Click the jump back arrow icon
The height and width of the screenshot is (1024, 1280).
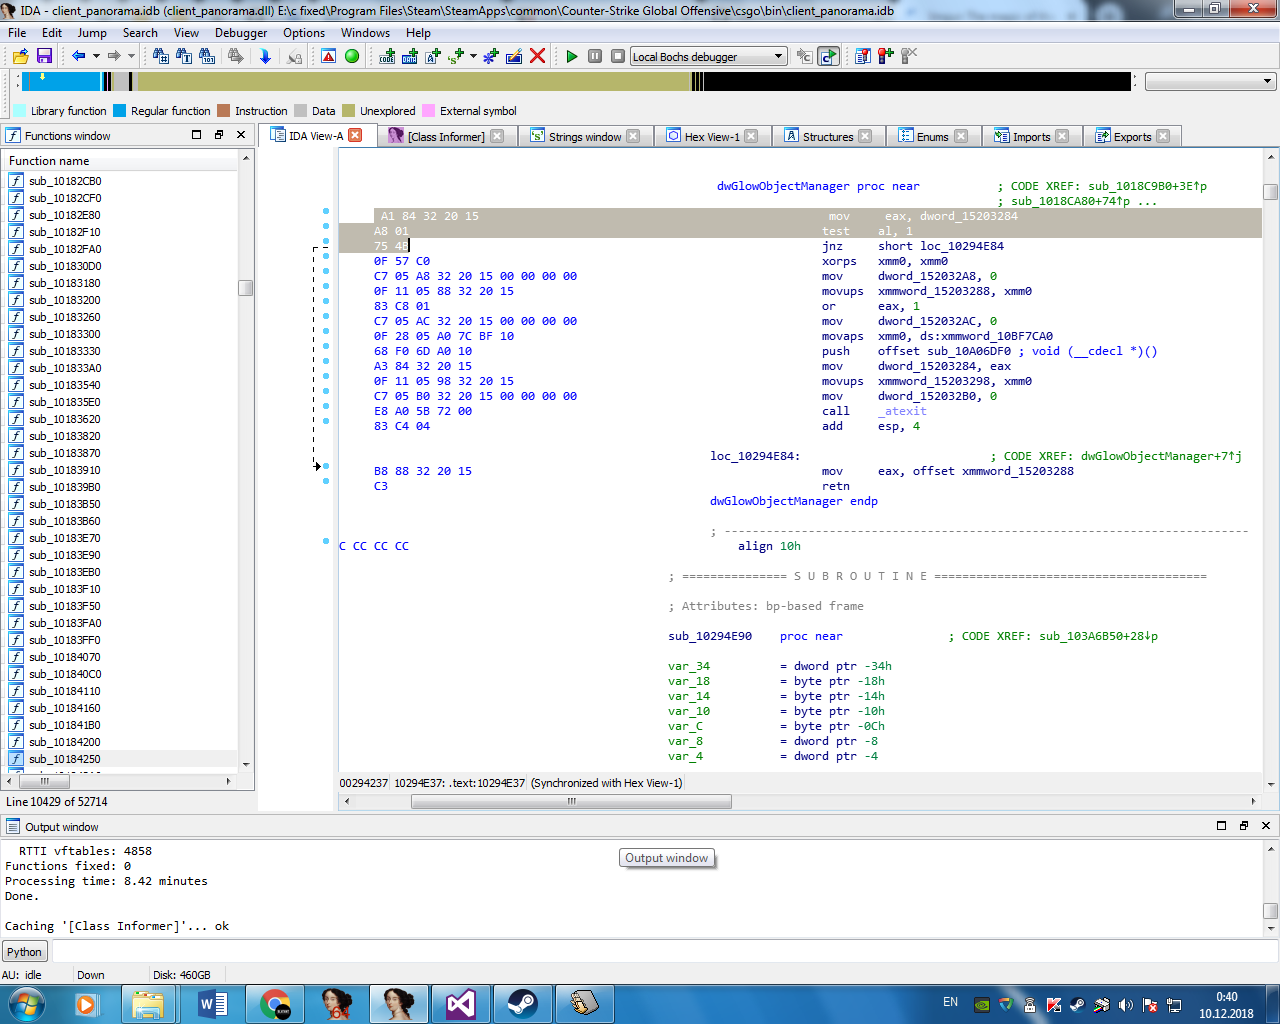point(78,56)
